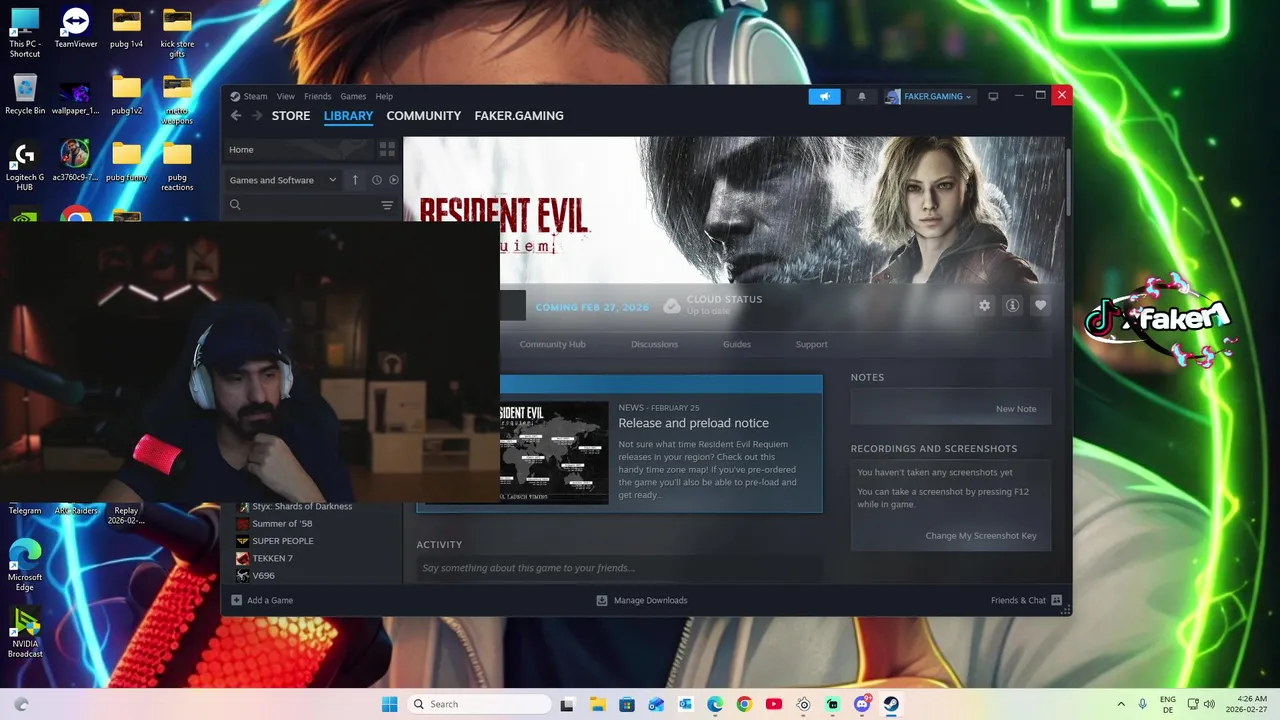Open the Discussions link

654,344
